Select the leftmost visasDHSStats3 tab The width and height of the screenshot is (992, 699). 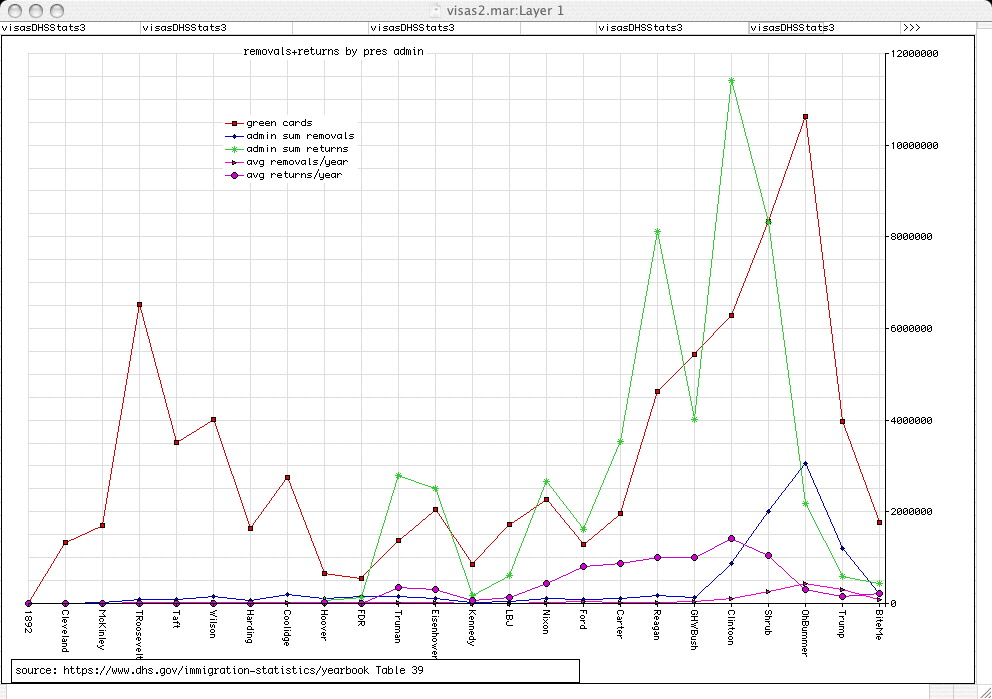(x=44, y=28)
